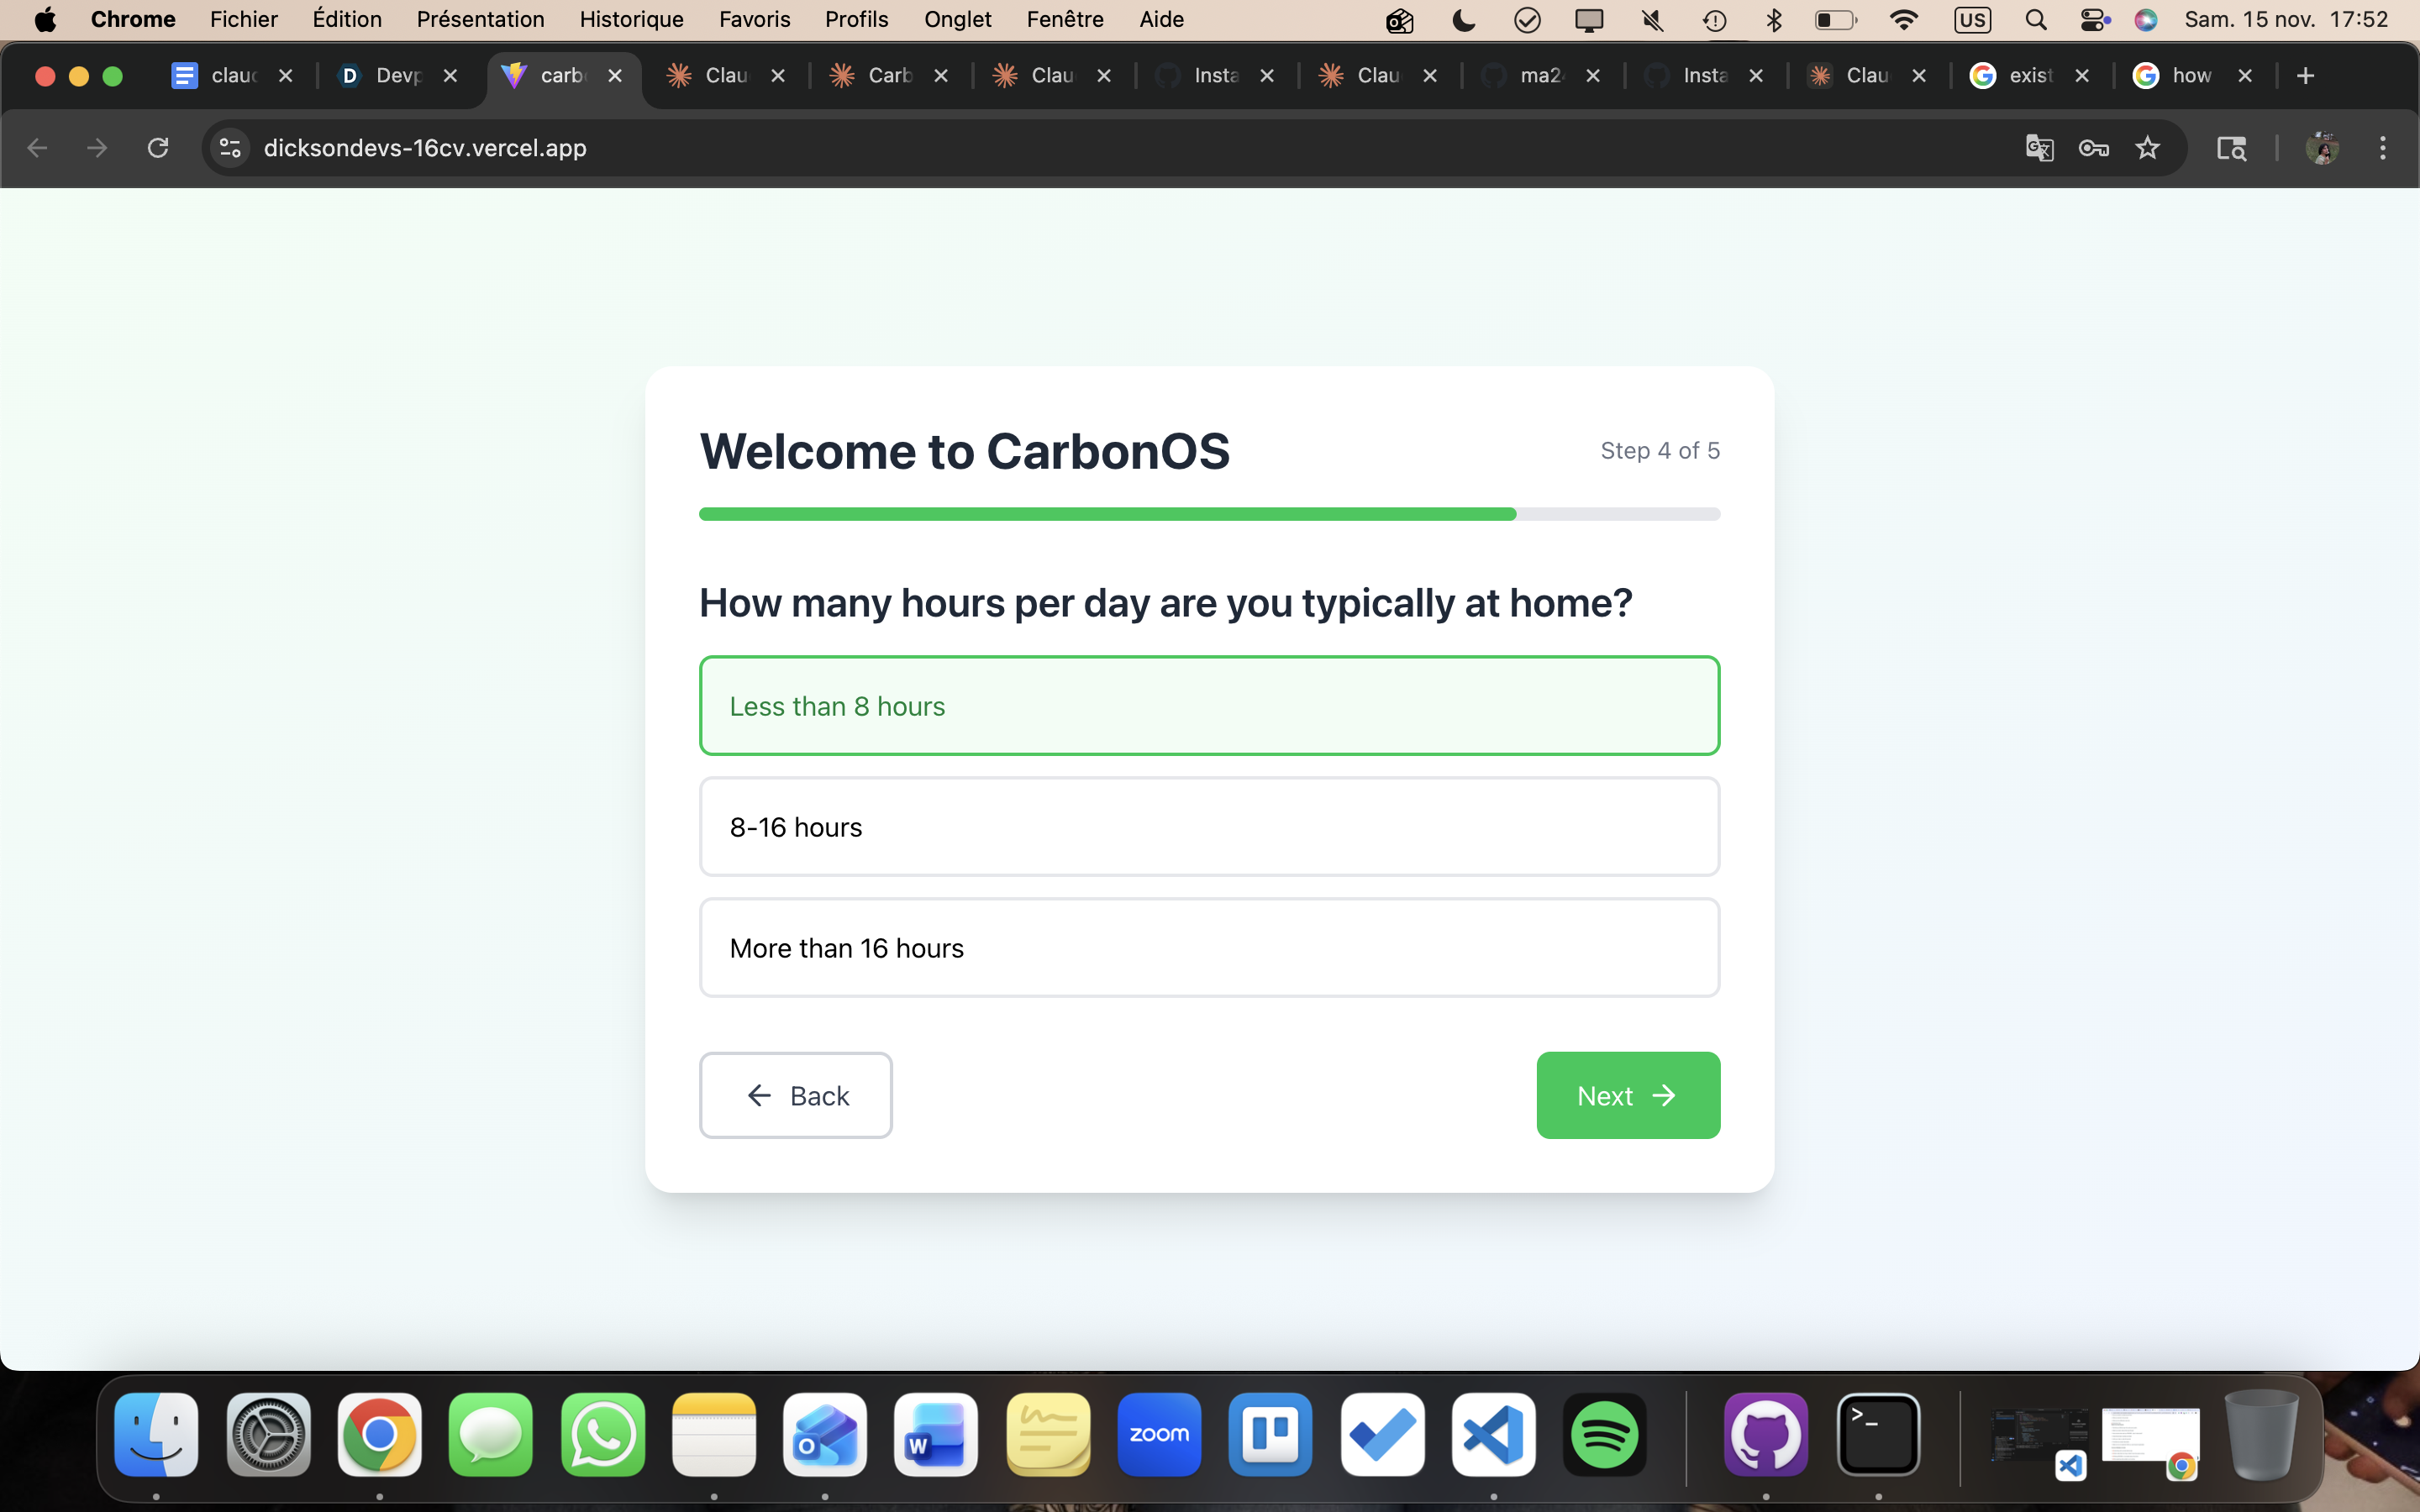Open a new tab with the plus icon
Screen dimensions: 2420x1512
click(2305, 75)
